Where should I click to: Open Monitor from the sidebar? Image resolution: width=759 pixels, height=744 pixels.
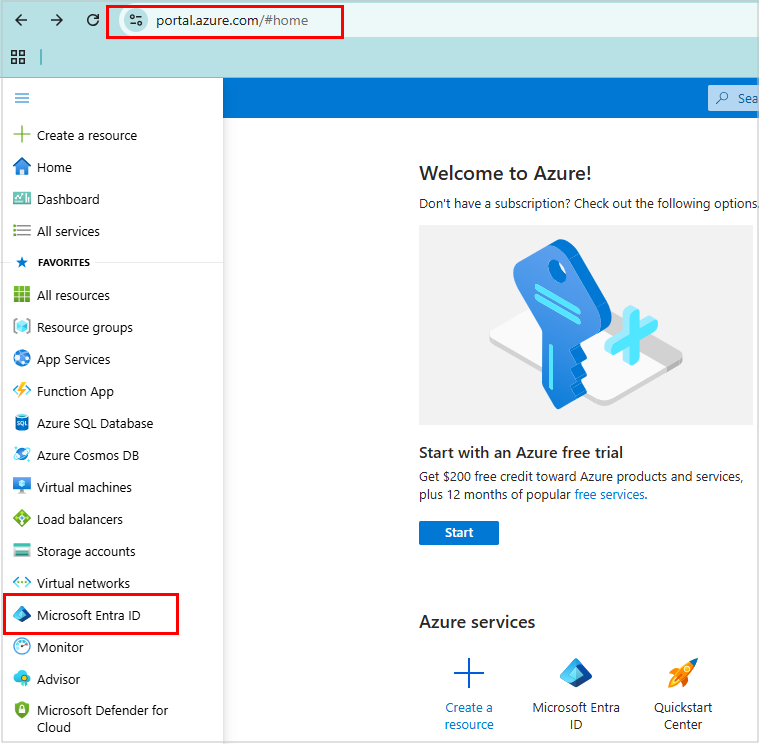pyautogui.click(x=60, y=647)
